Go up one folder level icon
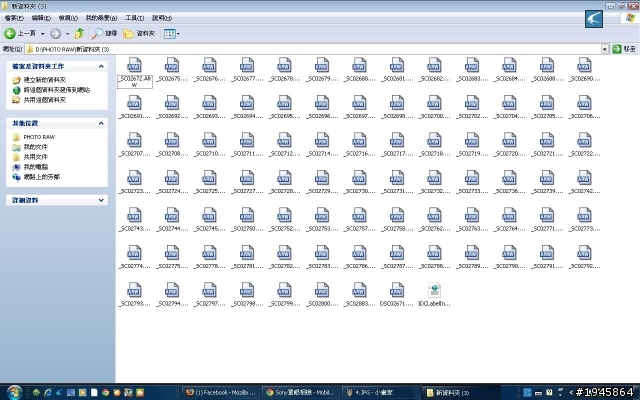Viewport: 640px width, 400px height. [80, 33]
